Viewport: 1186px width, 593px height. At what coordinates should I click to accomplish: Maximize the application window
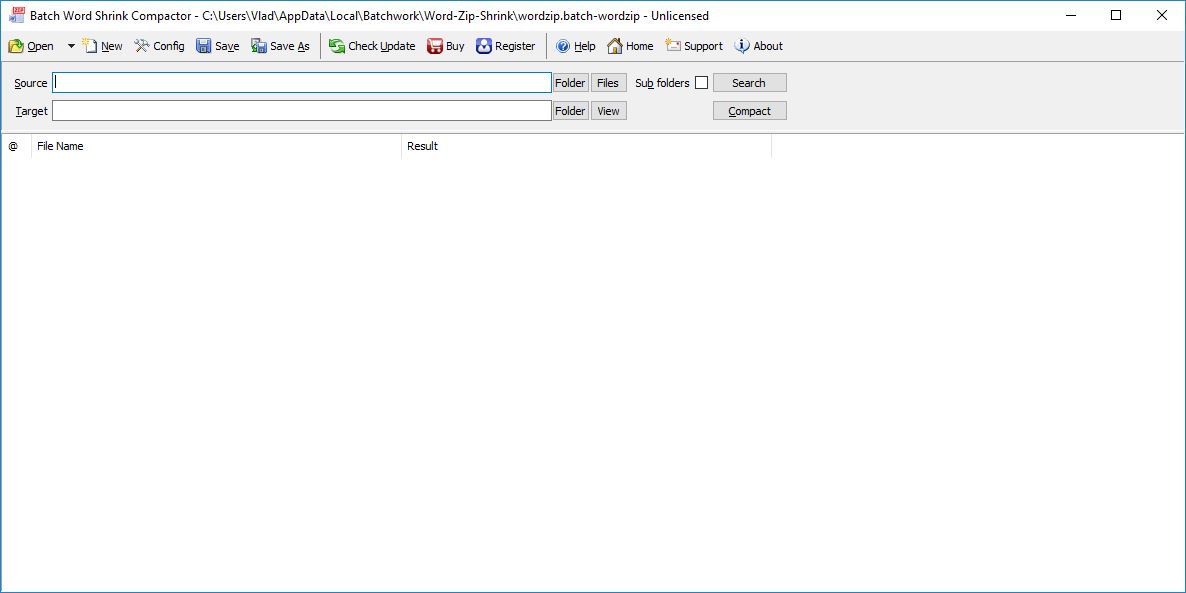tap(1116, 15)
